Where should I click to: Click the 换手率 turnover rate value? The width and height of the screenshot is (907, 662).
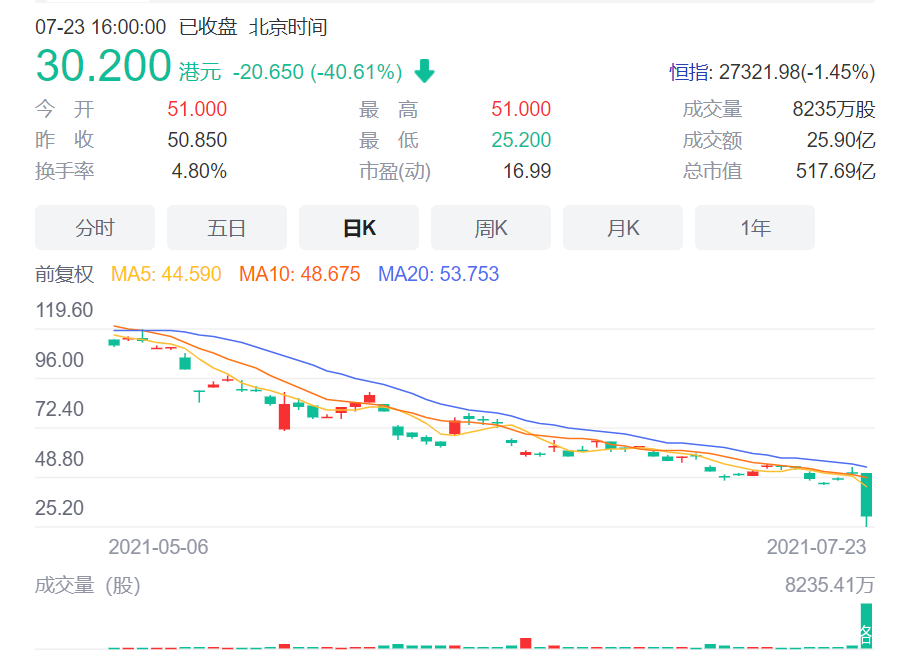click(x=199, y=171)
